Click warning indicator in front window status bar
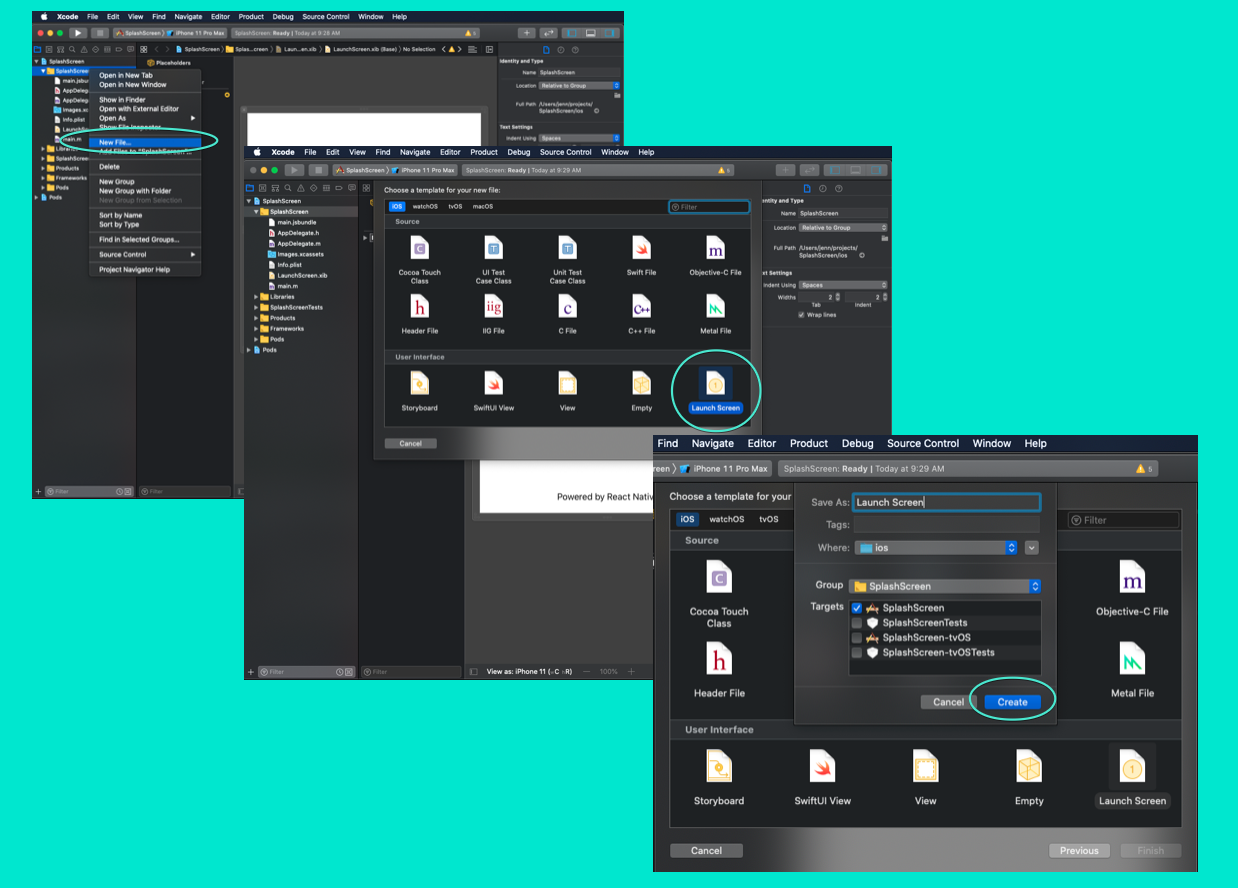This screenshot has height=888, width=1238. pyautogui.click(x=1144, y=468)
